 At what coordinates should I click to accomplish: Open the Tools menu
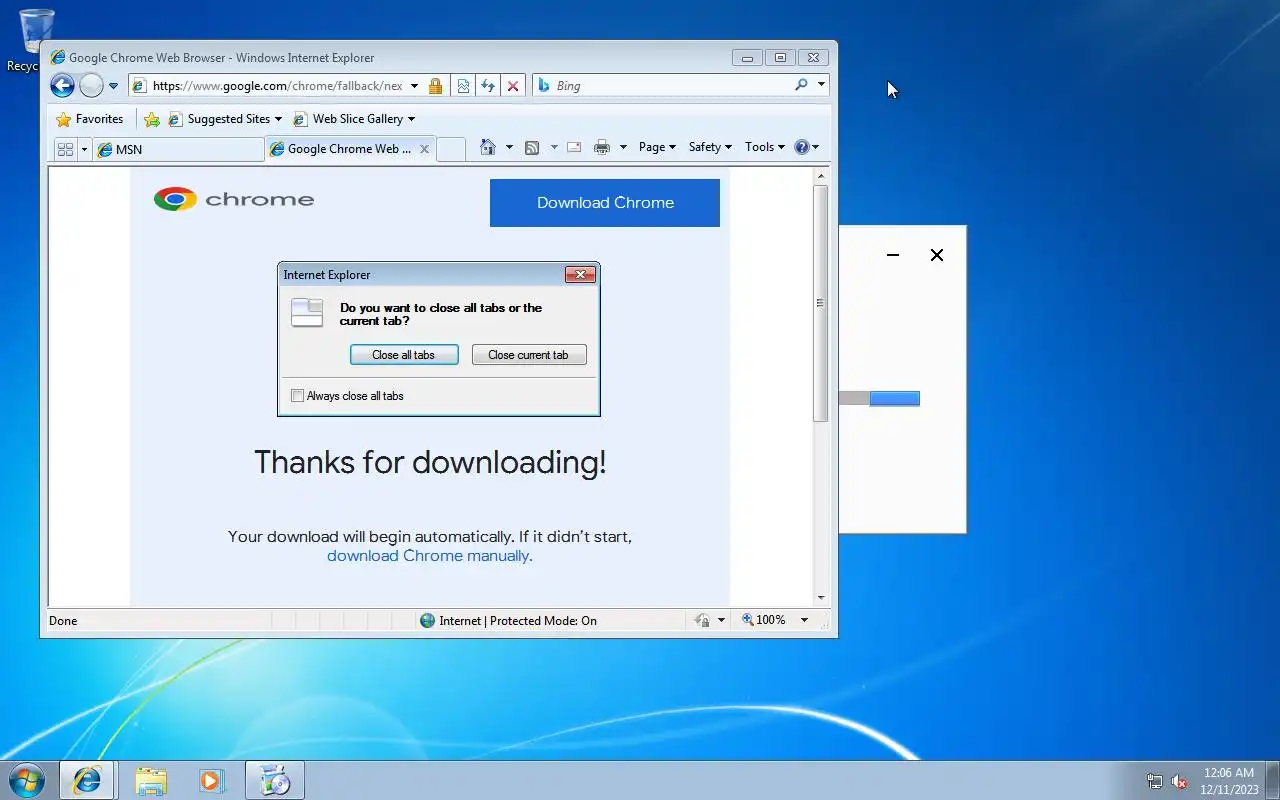pos(765,147)
